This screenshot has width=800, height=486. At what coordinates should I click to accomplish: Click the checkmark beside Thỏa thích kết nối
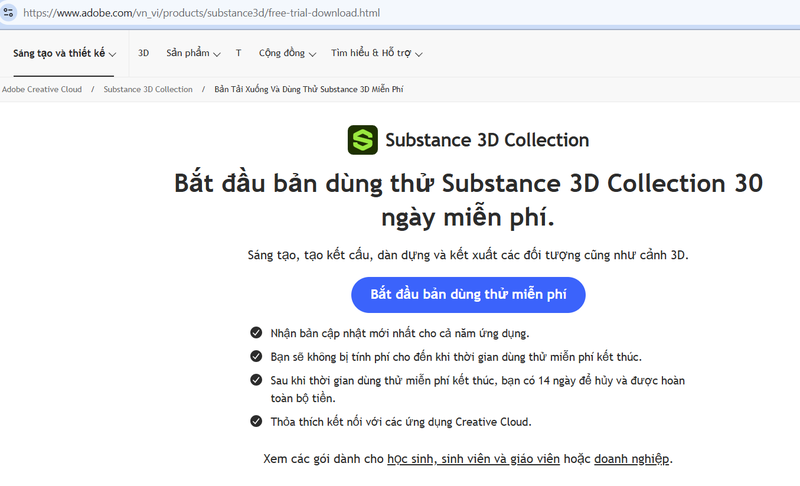coord(256,421)
